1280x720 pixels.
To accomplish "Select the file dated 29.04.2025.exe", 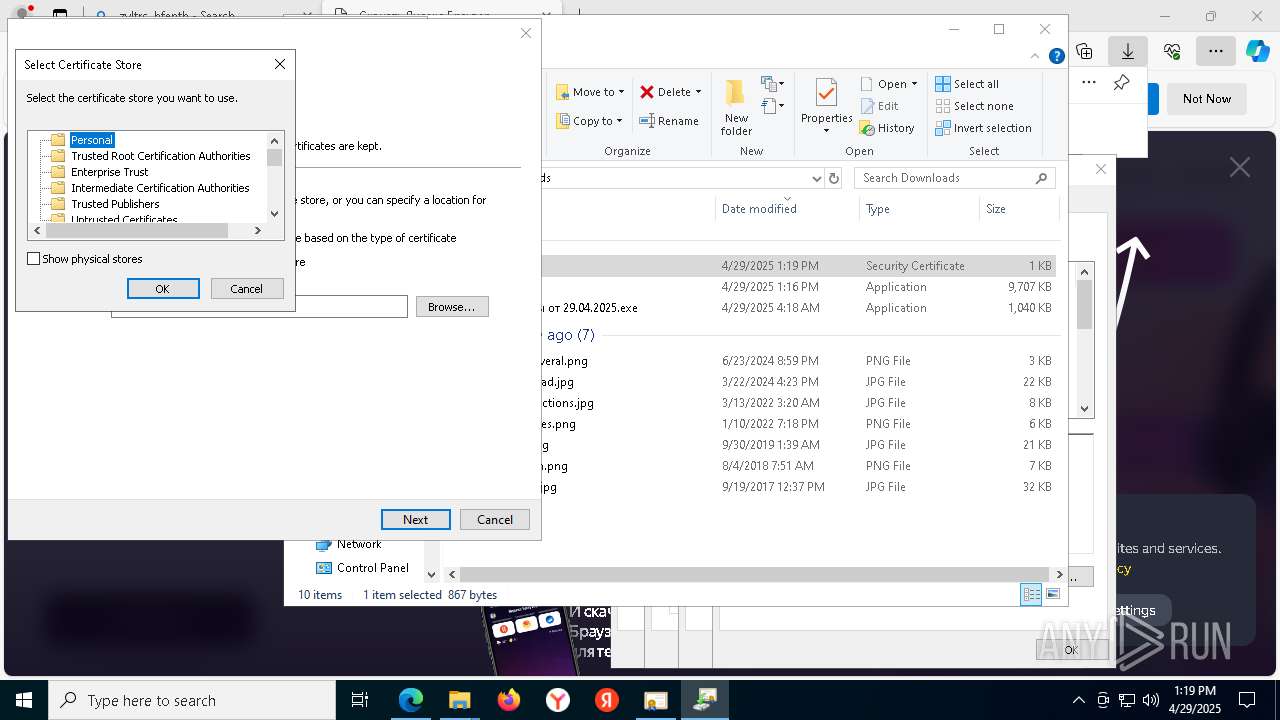I will [x=798, y=308].
